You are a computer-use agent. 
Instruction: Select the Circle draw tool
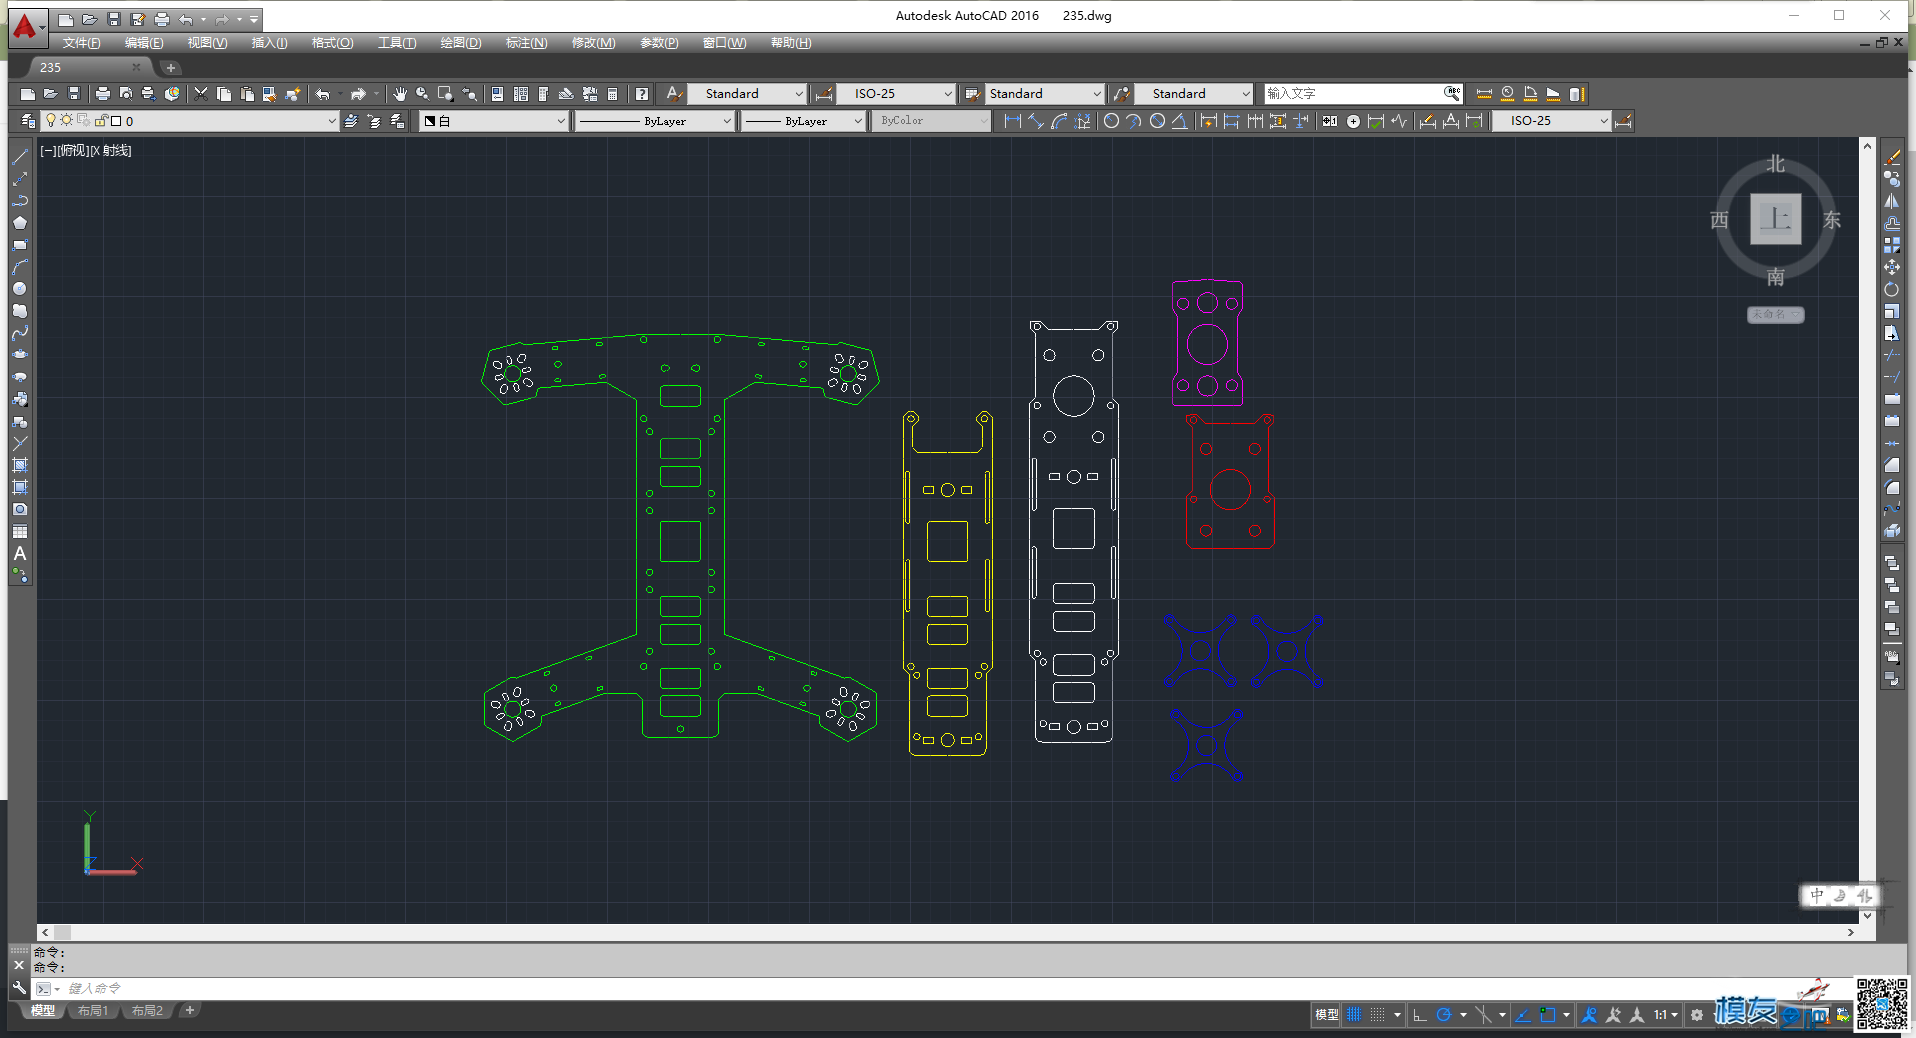coord(19,289)
